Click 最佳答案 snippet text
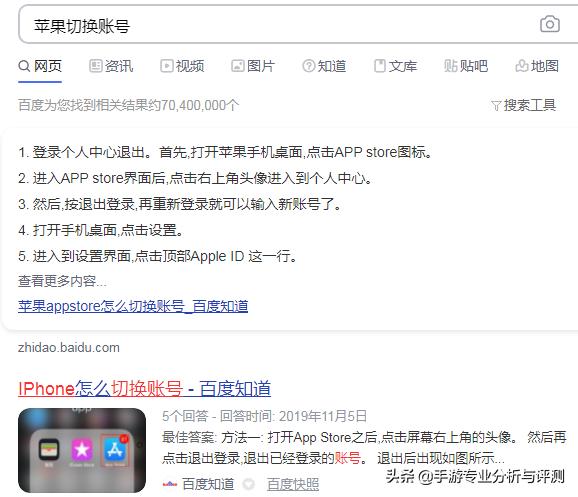Screen dimensions: 578x497 (364, 448)
